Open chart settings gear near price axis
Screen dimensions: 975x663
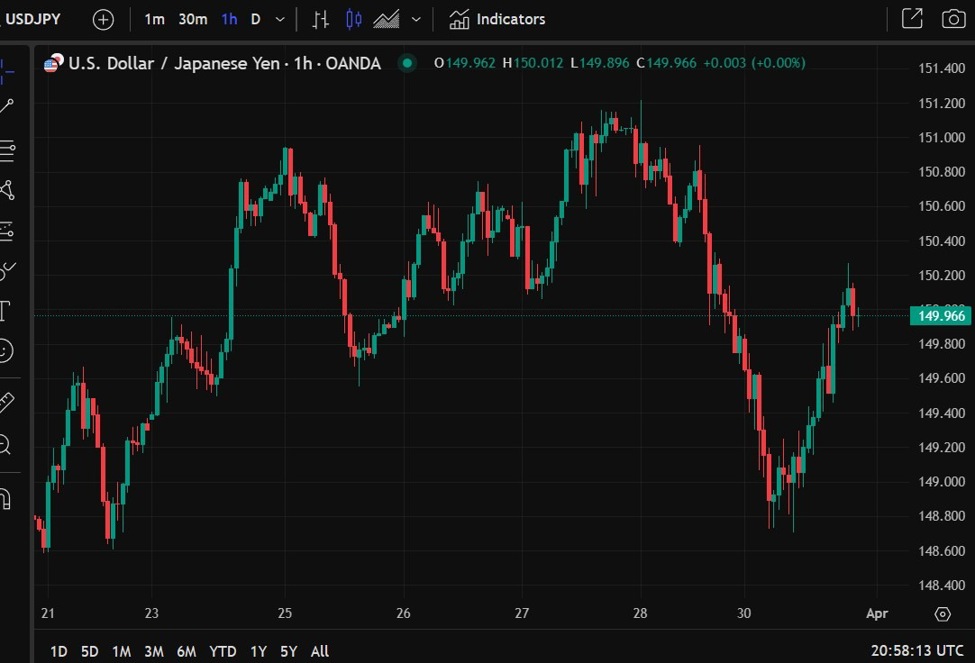click(943, 614)
